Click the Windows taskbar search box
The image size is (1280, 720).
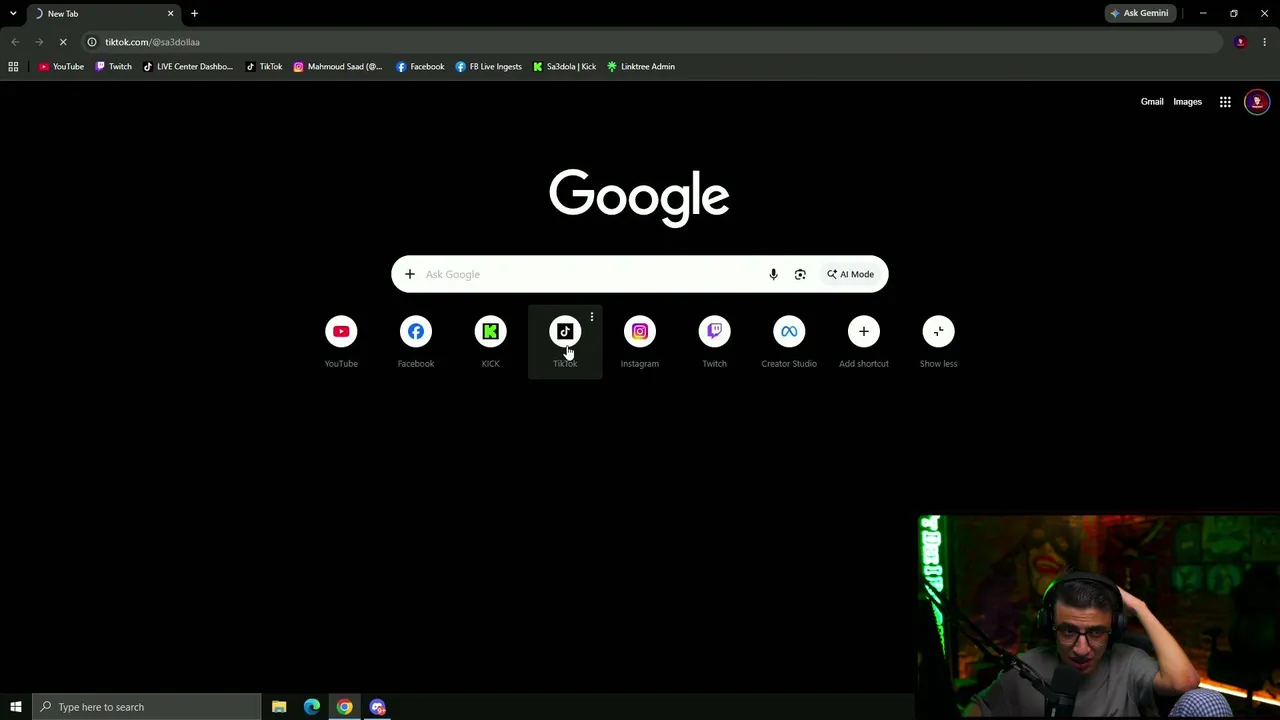pos(147,707)
